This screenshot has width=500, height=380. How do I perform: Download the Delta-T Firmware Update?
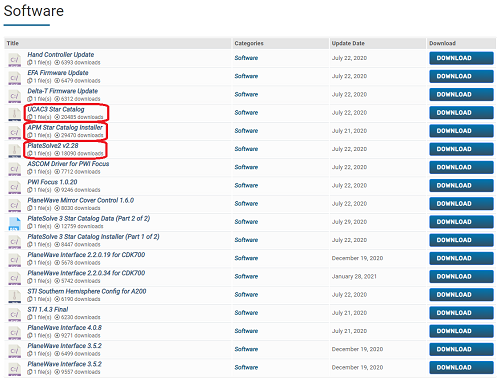click(x=461, y=94)
